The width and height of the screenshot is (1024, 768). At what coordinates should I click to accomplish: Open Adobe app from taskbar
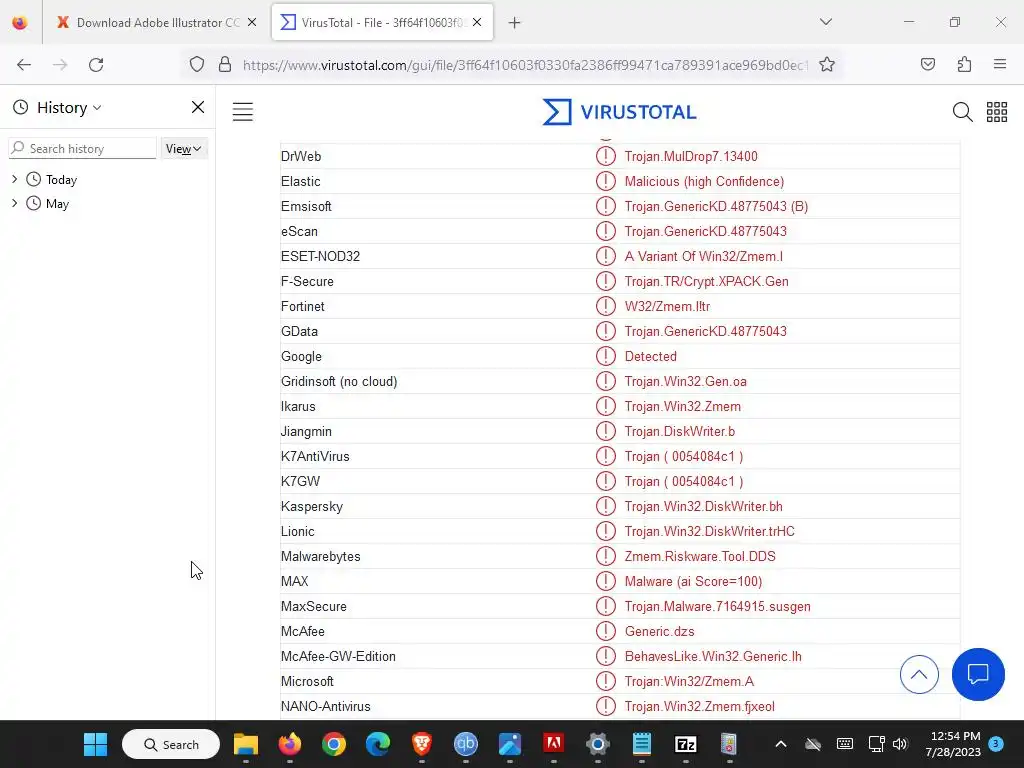[x=554, y=744]
